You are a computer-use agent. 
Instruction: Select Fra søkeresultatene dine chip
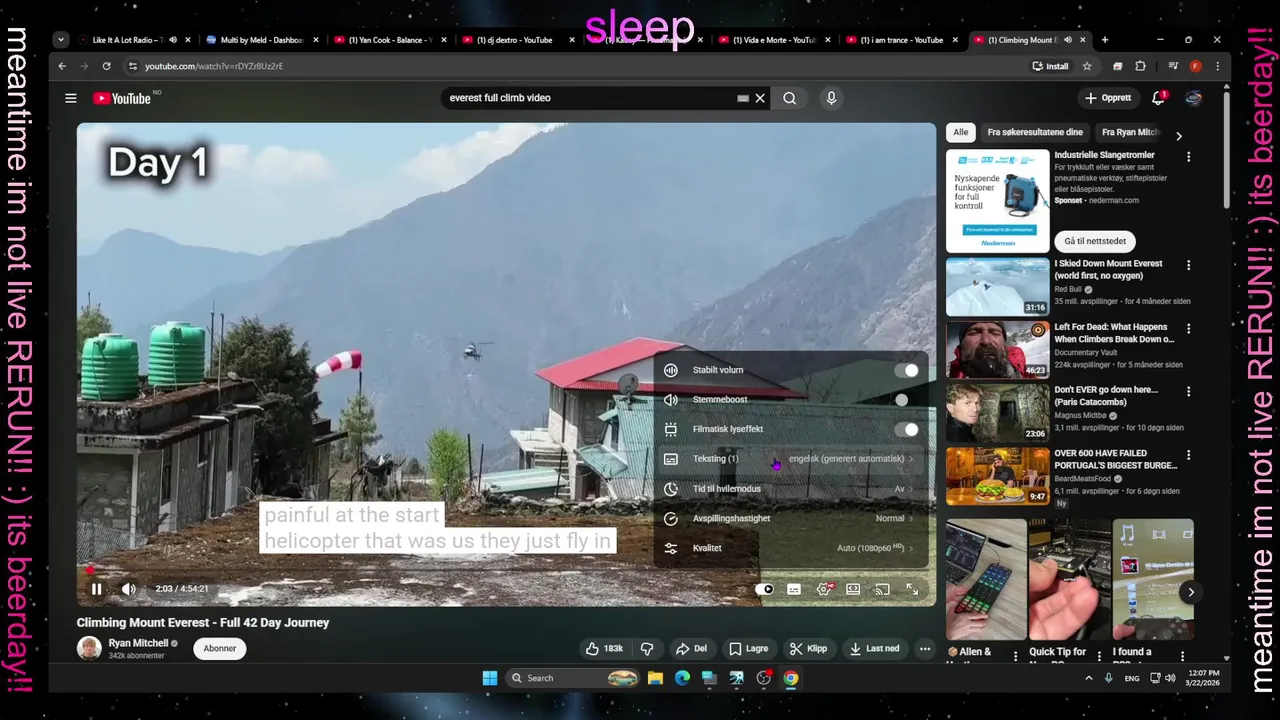(x=1035, y=132)
